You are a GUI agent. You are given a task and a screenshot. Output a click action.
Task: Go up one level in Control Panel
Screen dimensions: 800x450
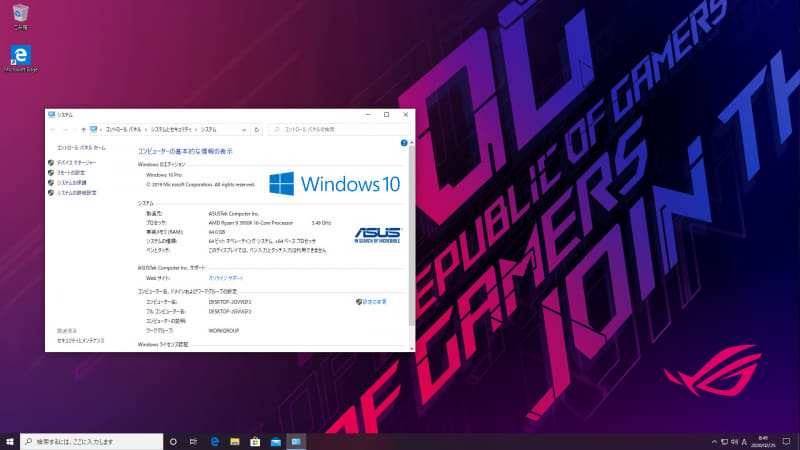pos(84,130)
